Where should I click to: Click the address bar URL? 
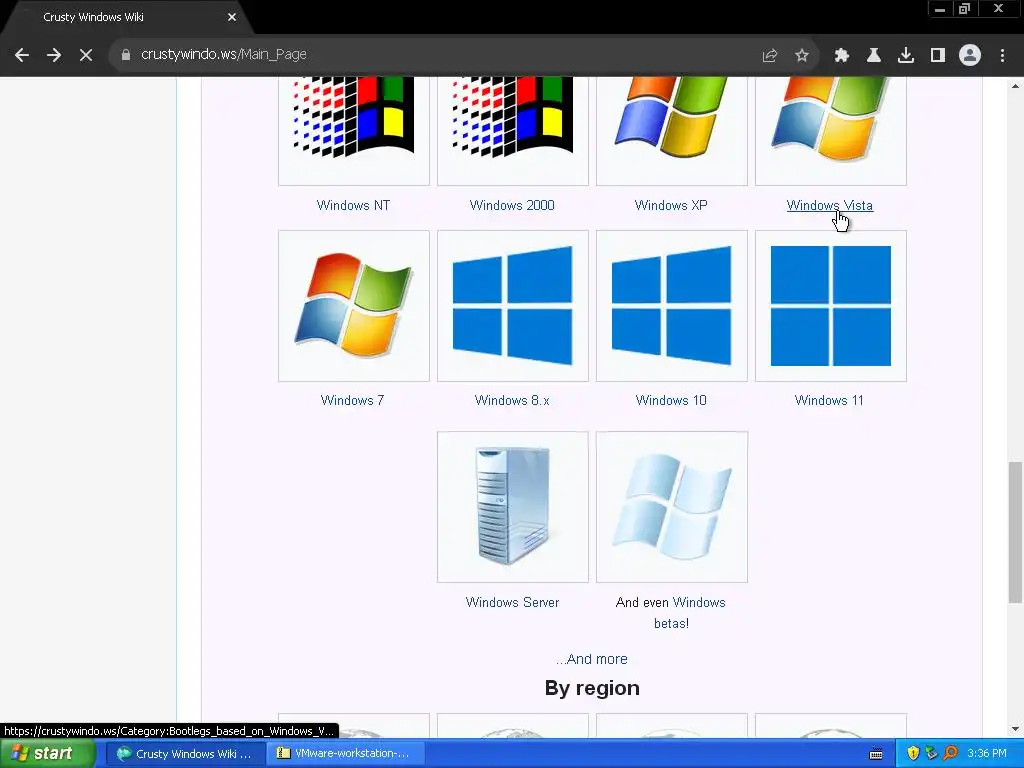(224, 54)
